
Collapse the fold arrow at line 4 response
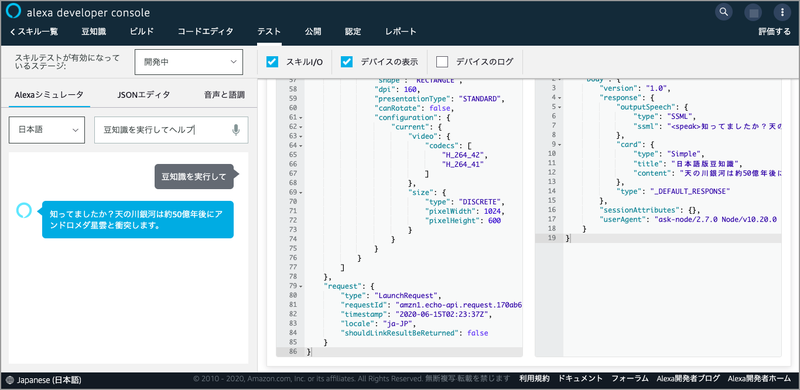click(x=560, y=98)
